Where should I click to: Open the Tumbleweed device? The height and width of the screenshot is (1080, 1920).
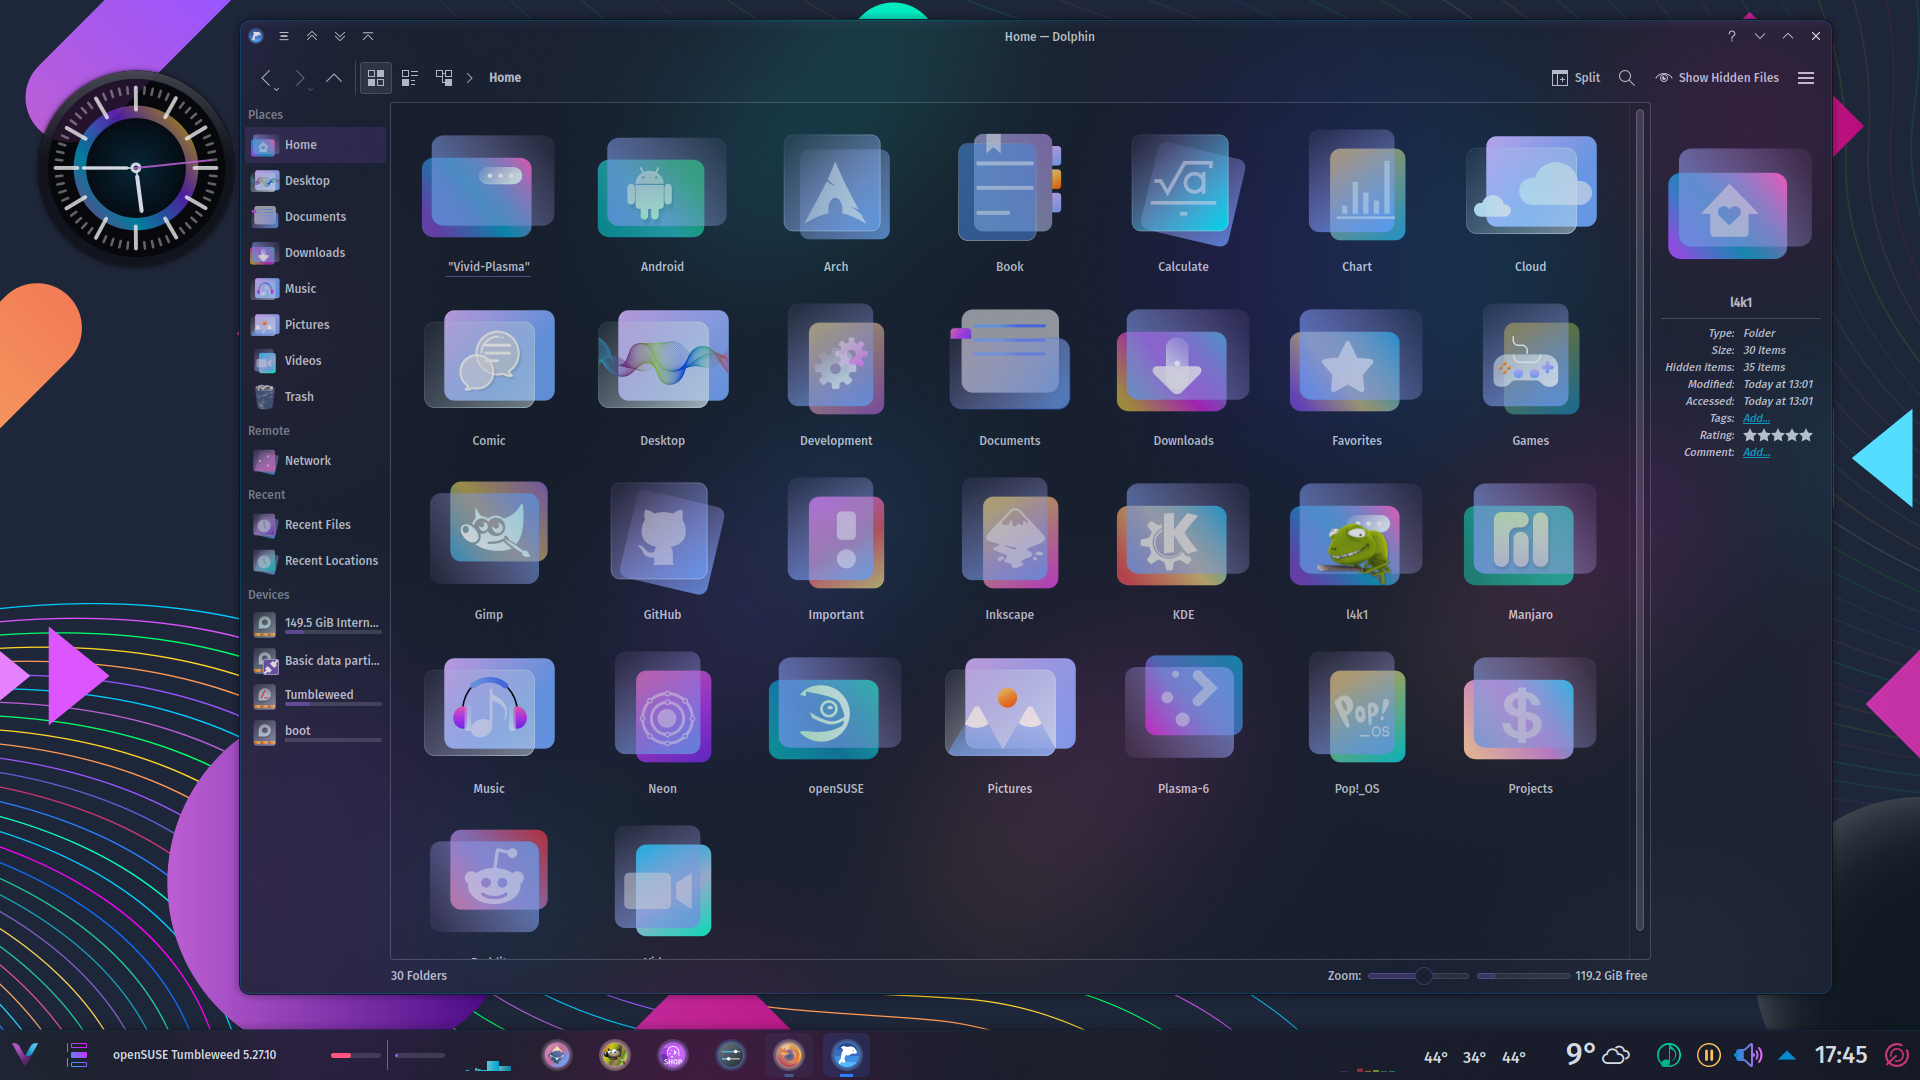(x=316, y=696)
